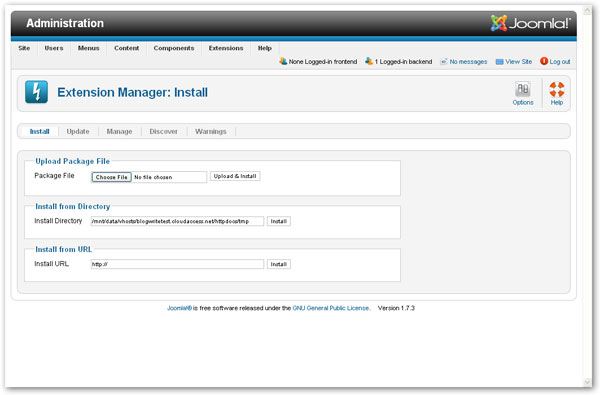Screen dimensions: 600x395
Task: Click the Choose File button
Action: 112,177
